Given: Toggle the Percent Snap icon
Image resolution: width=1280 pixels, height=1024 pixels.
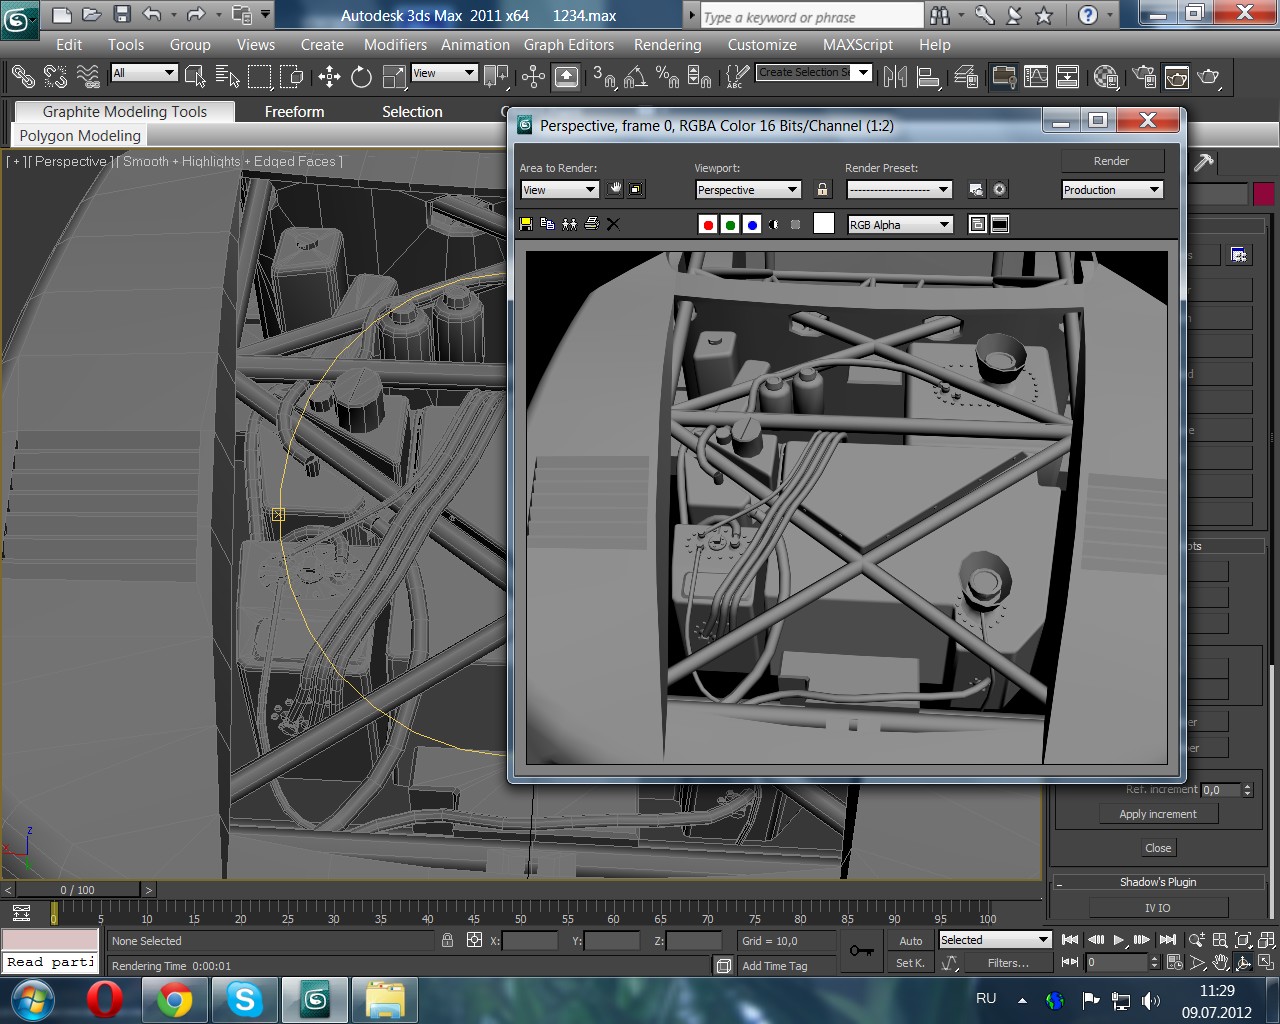Looking at the screenshot, I should 667,76.
